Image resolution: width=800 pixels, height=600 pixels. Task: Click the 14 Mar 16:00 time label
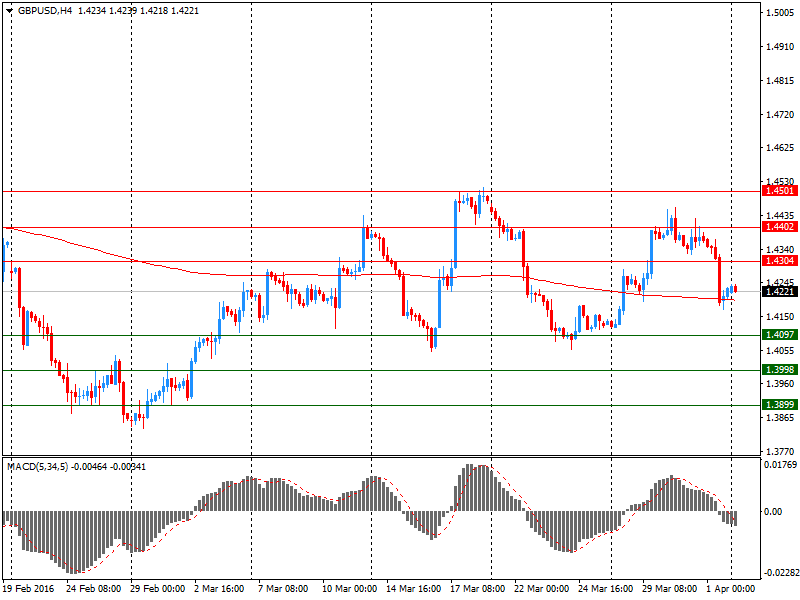pyautogui.click(x=413, y=589)
